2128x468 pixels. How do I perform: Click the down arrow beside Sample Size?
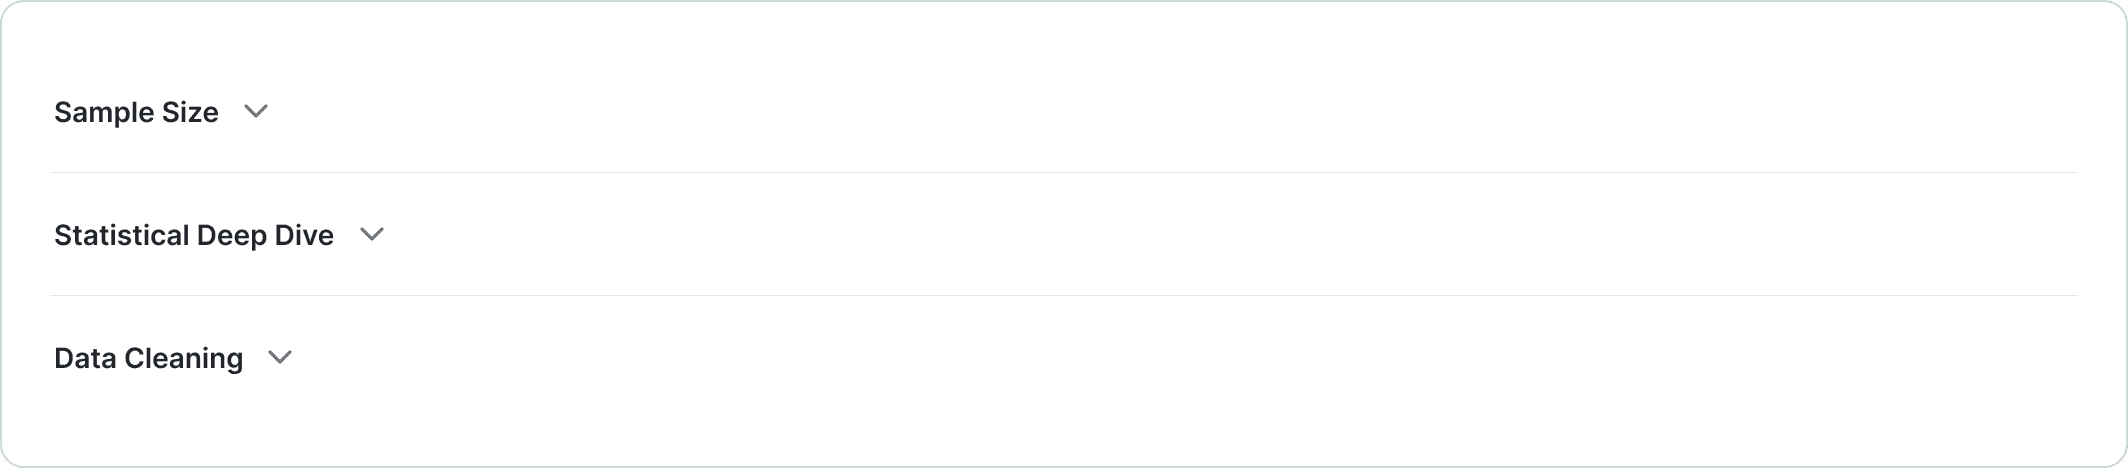256,111
